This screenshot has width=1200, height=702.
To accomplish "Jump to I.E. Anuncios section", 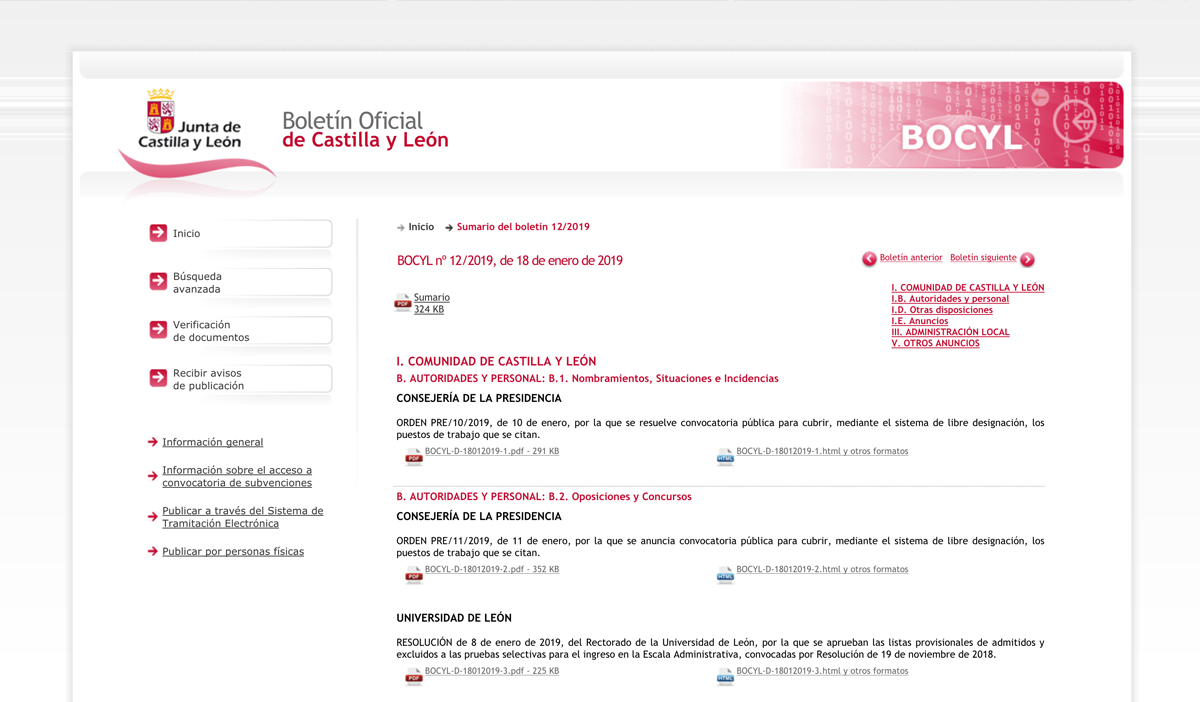I will [920, 321].
